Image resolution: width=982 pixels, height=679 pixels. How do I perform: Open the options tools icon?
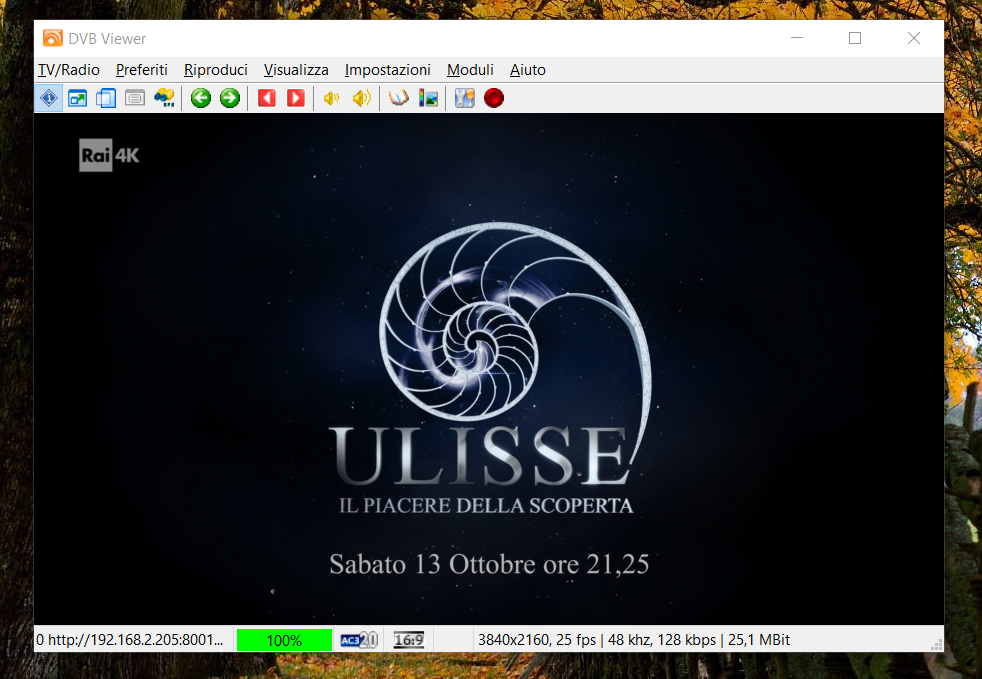[465, 98]
